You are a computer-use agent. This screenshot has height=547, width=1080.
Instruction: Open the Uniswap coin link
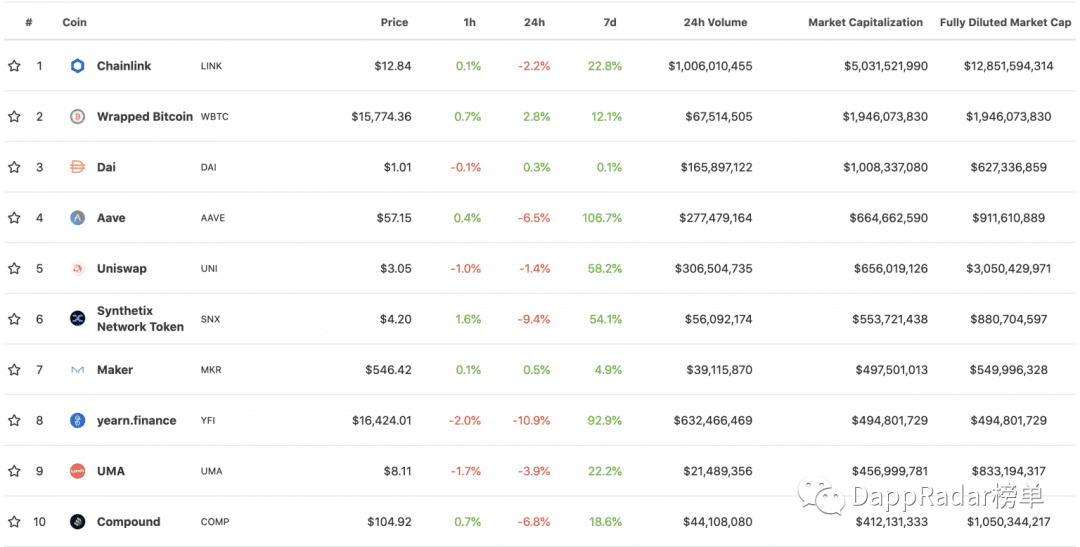(122, 269)
